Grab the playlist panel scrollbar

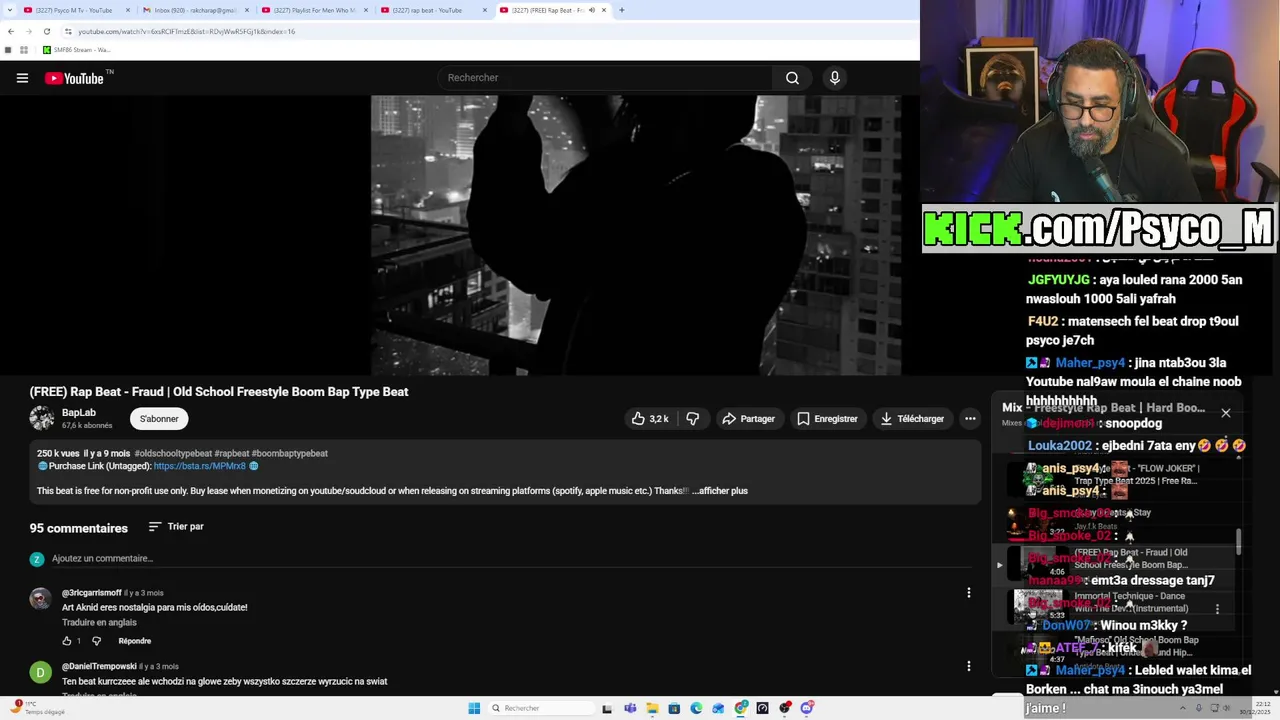[x=1239, y=542]
